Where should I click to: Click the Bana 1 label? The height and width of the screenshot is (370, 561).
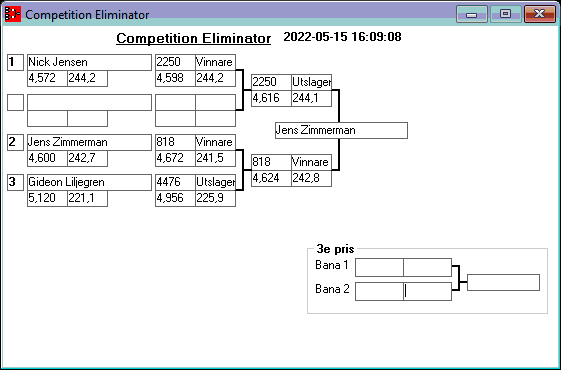[x=332, y=265]
